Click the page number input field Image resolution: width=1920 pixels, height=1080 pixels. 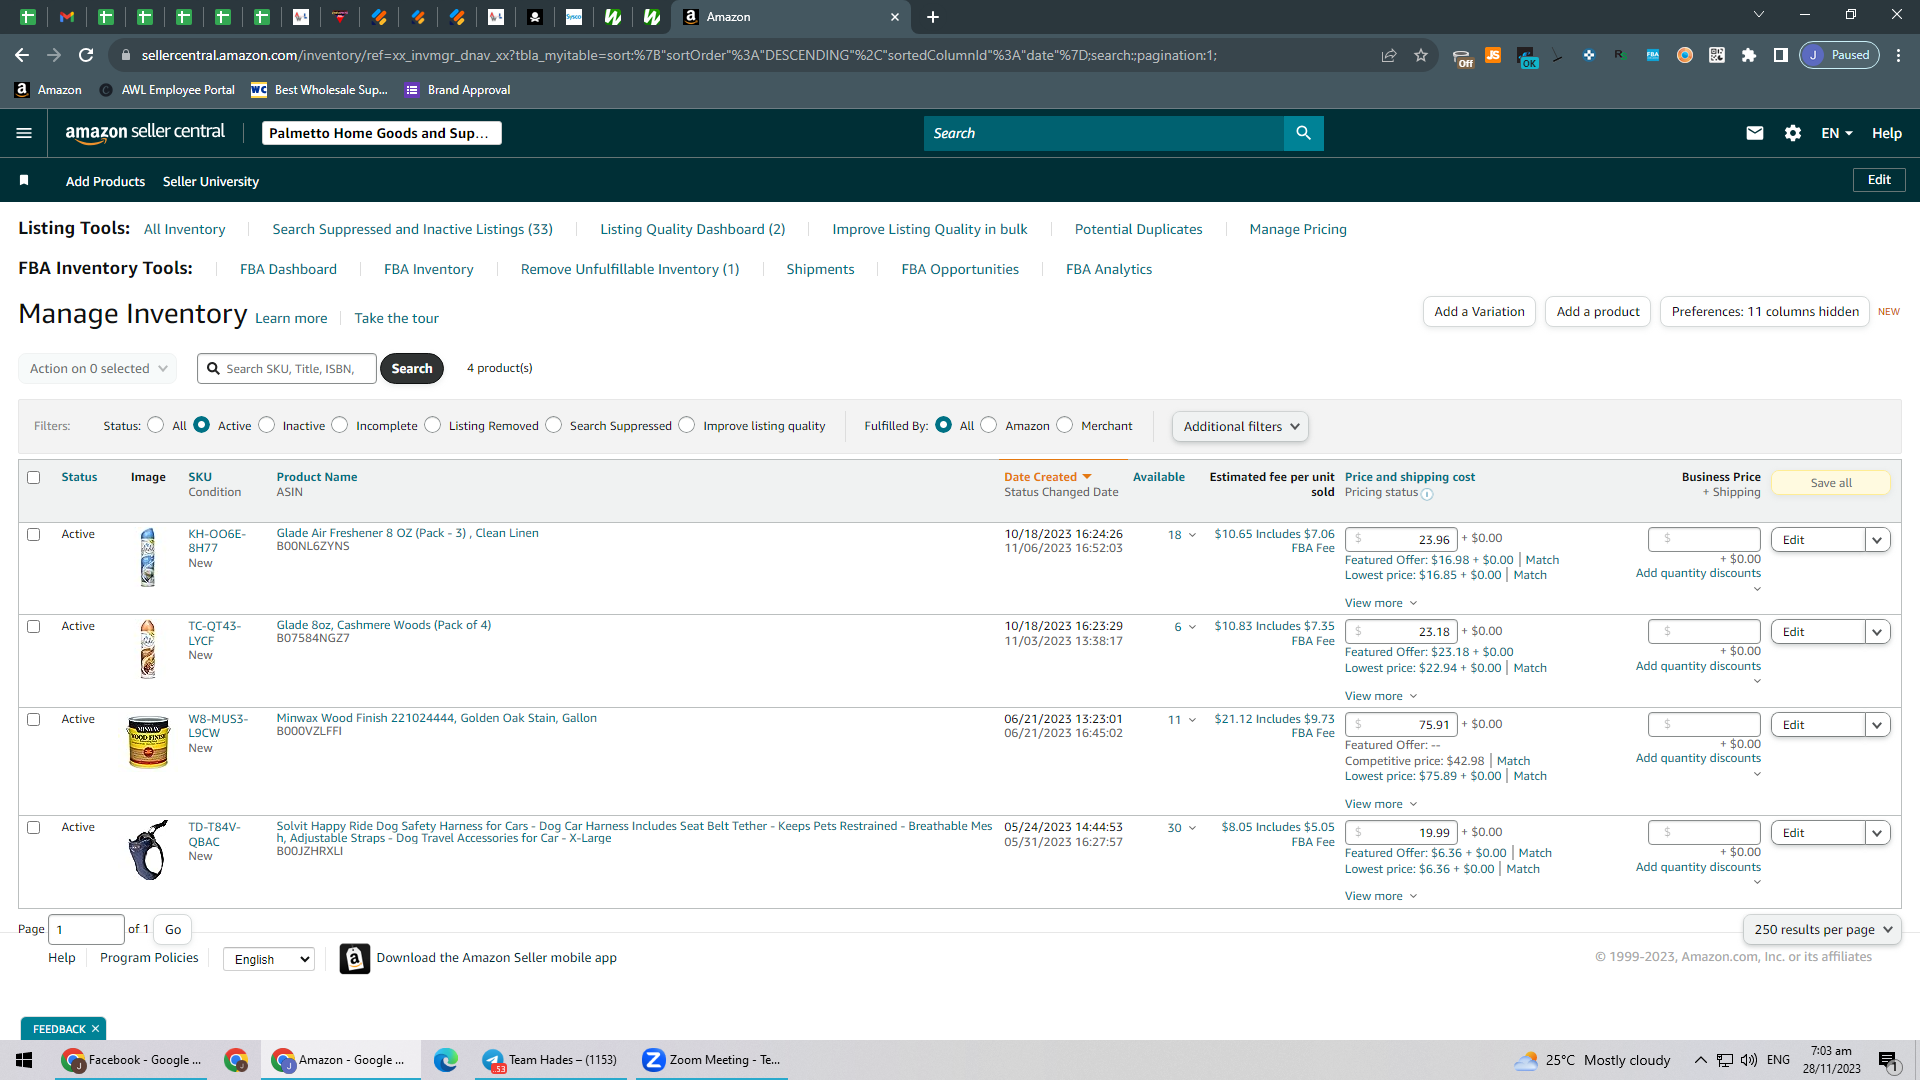click(x=87, y=930)
